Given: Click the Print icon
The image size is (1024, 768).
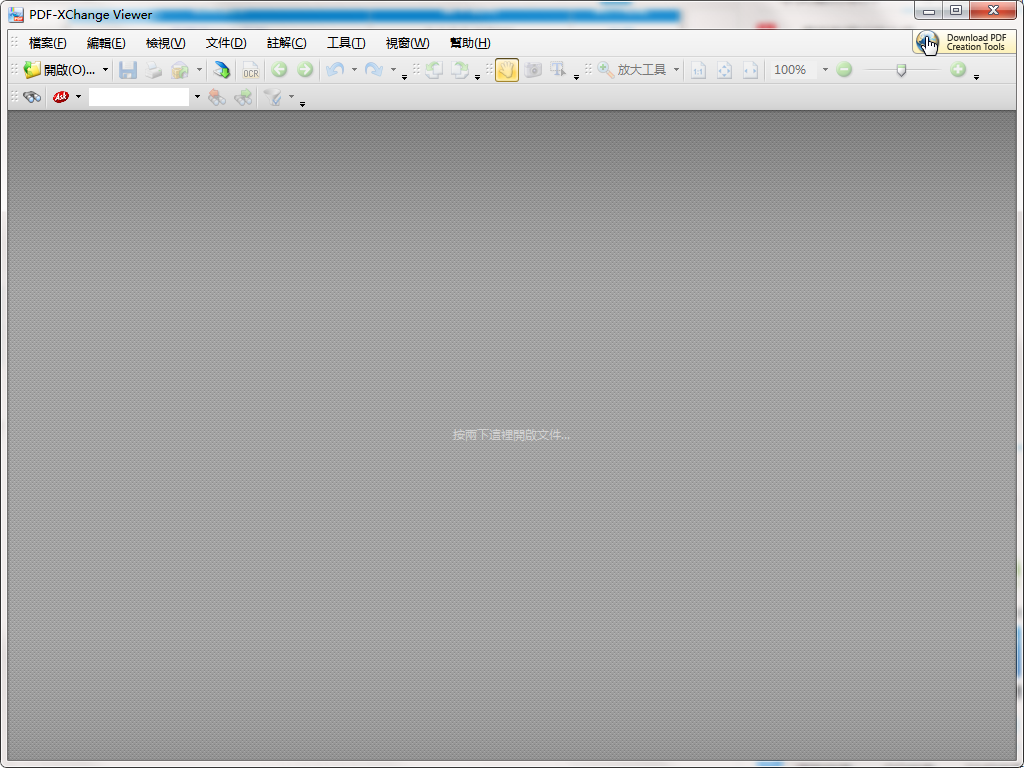Looking at the screenshot, I should (x=153, y=70).
